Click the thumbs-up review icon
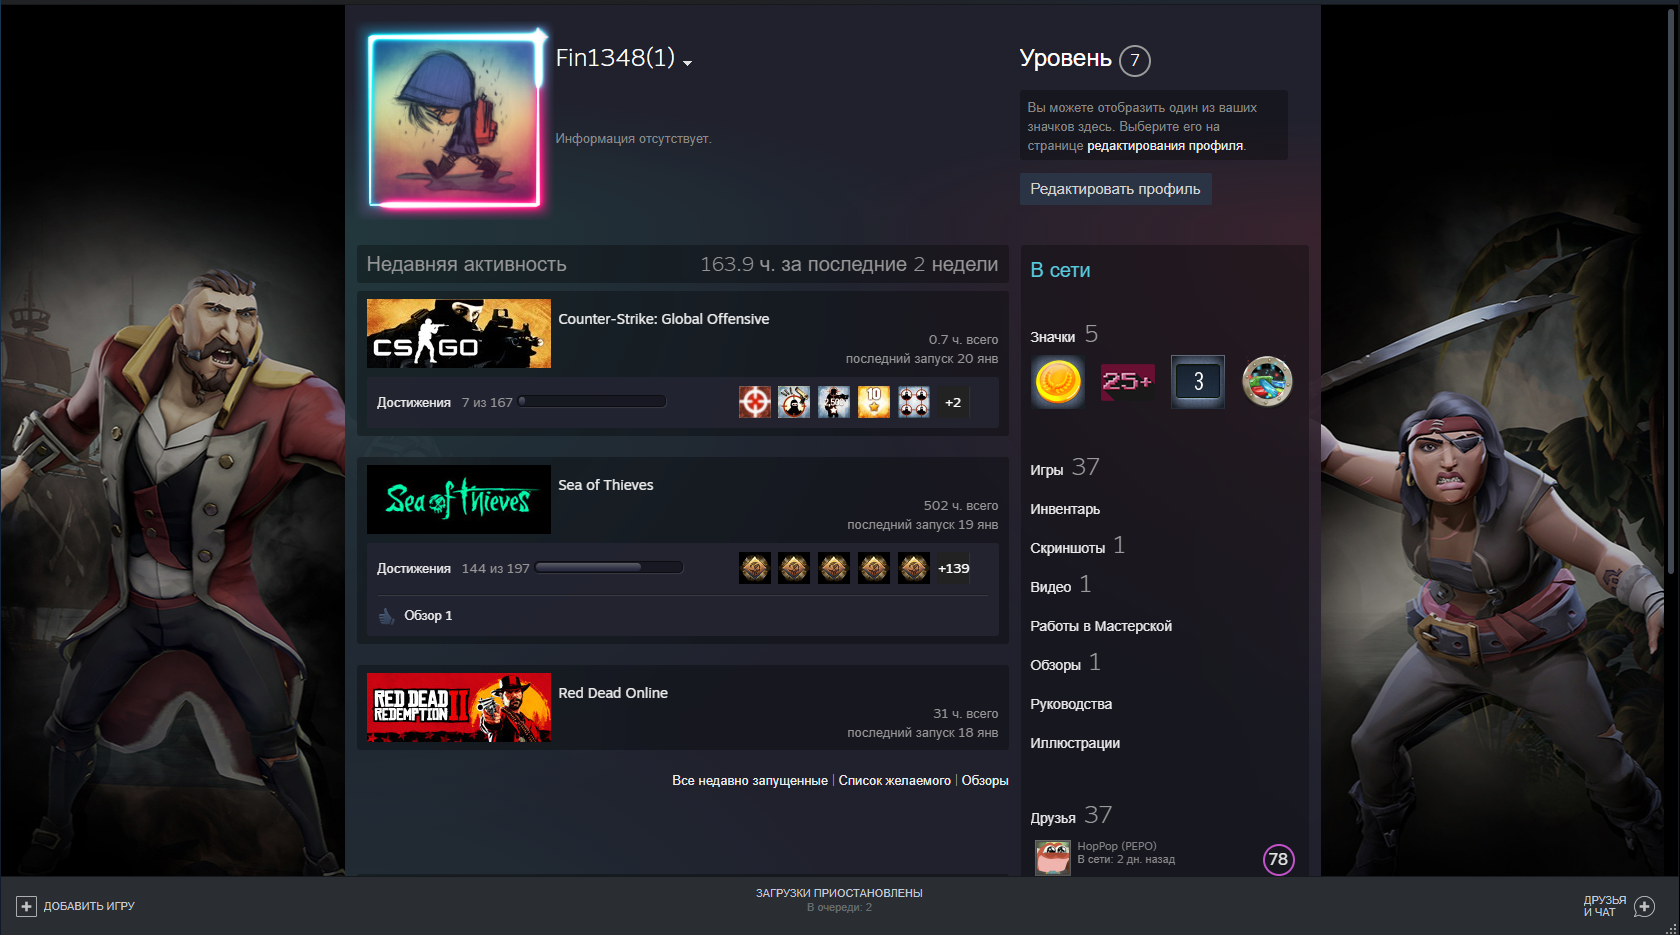This screenshot has width=1680, height=935. [386, 616]
